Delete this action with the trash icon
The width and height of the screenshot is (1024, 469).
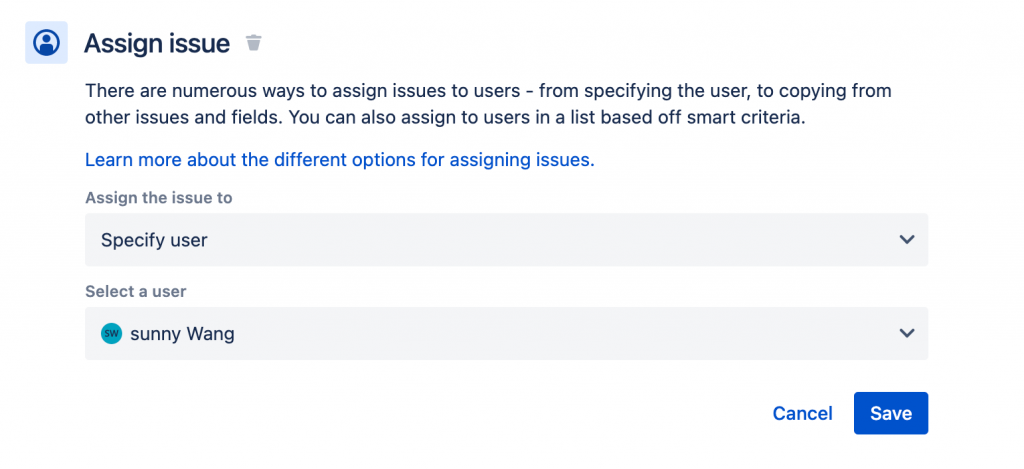(254, 43)
